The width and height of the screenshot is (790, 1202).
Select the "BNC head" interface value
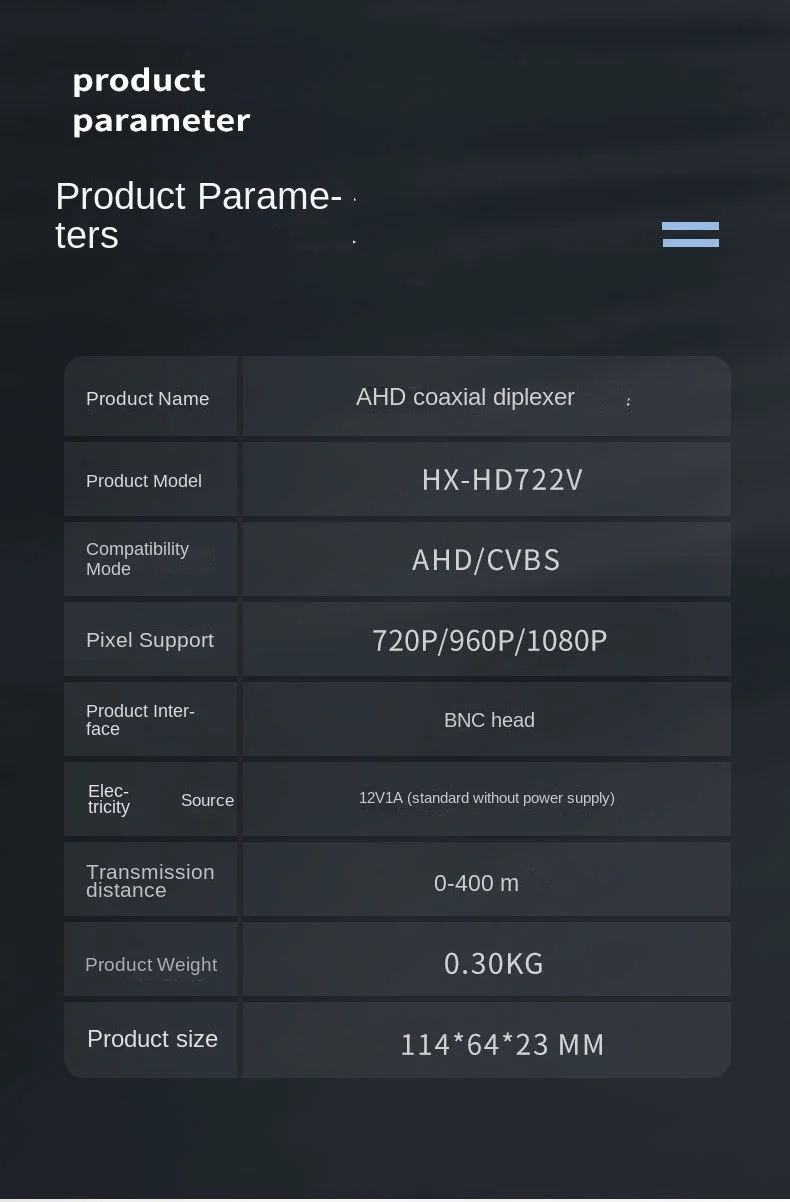pos(489,720)
